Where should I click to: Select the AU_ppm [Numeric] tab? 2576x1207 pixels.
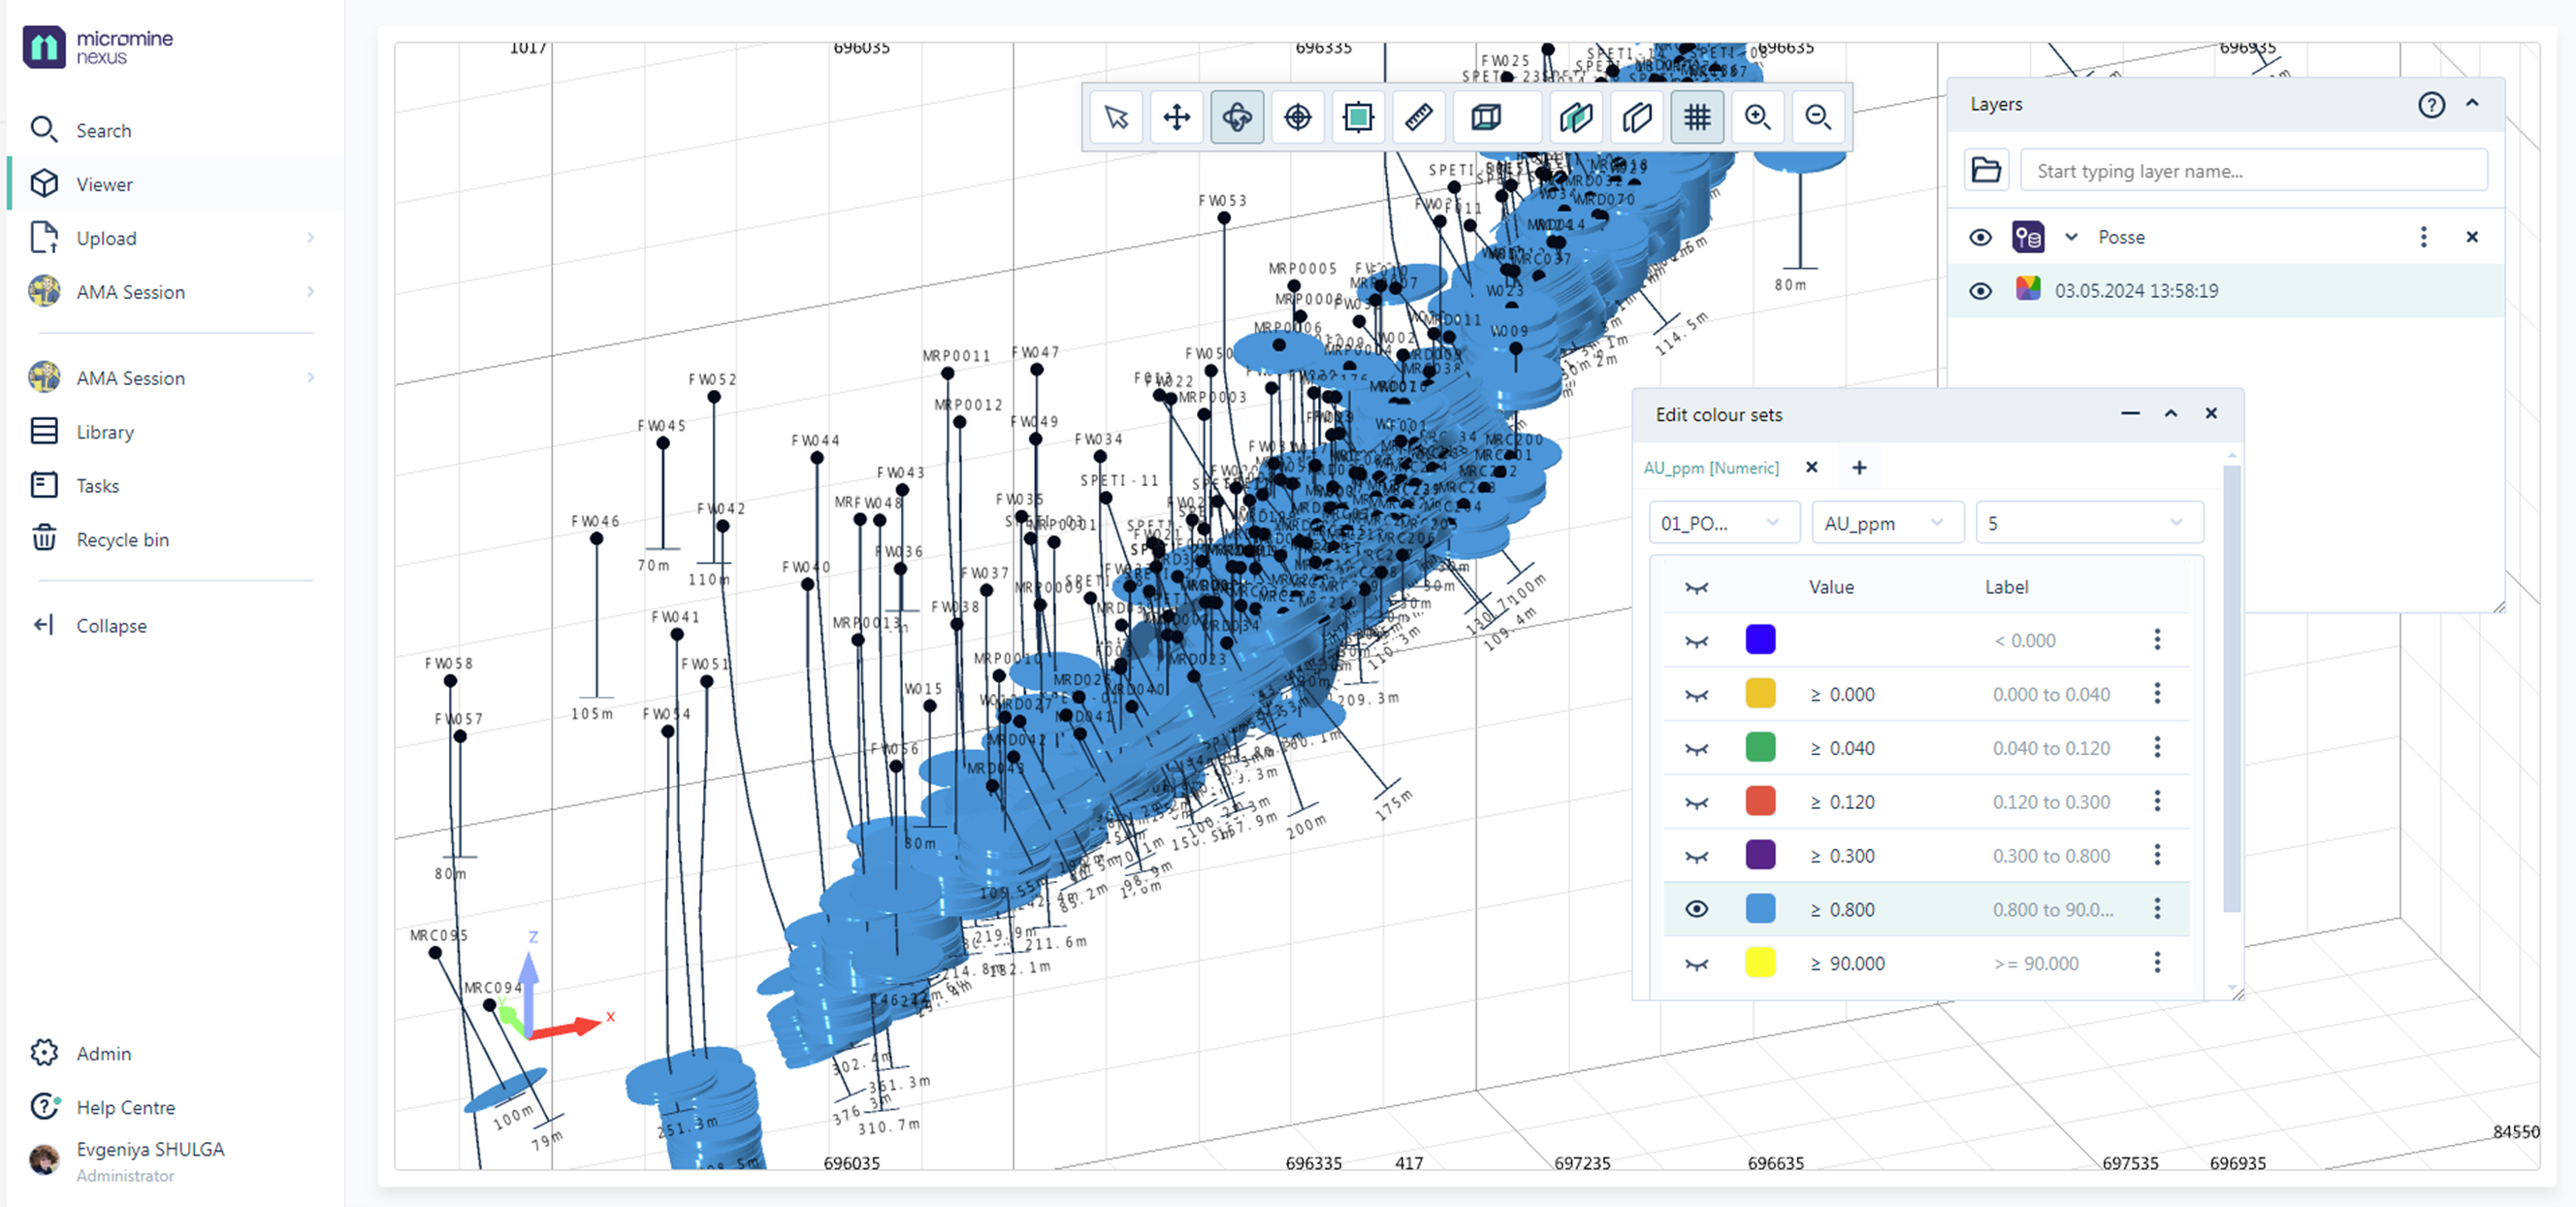tap(1711, 468)
